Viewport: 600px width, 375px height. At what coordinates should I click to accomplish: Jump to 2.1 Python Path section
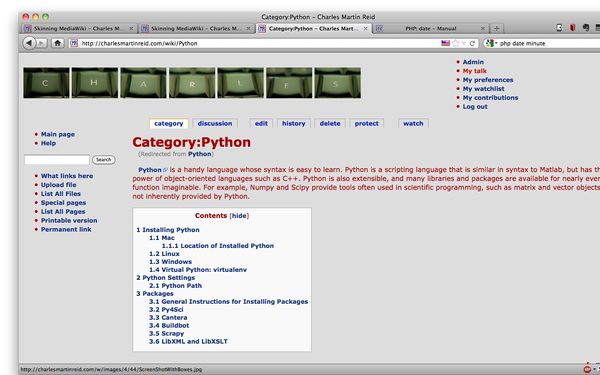[x=175, y=286]
